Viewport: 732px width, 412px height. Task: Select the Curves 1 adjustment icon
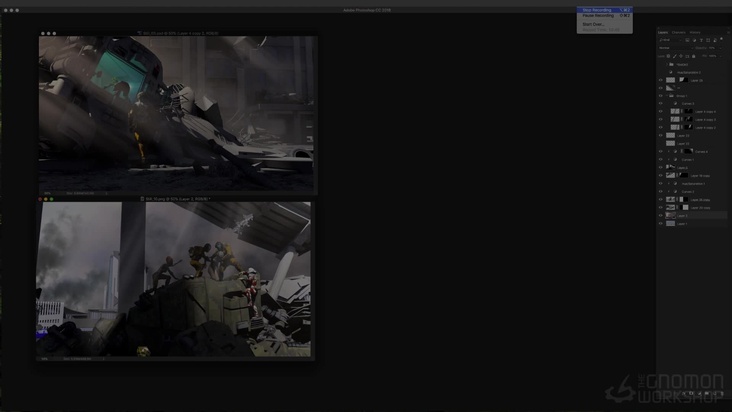[x=675, y=160]
